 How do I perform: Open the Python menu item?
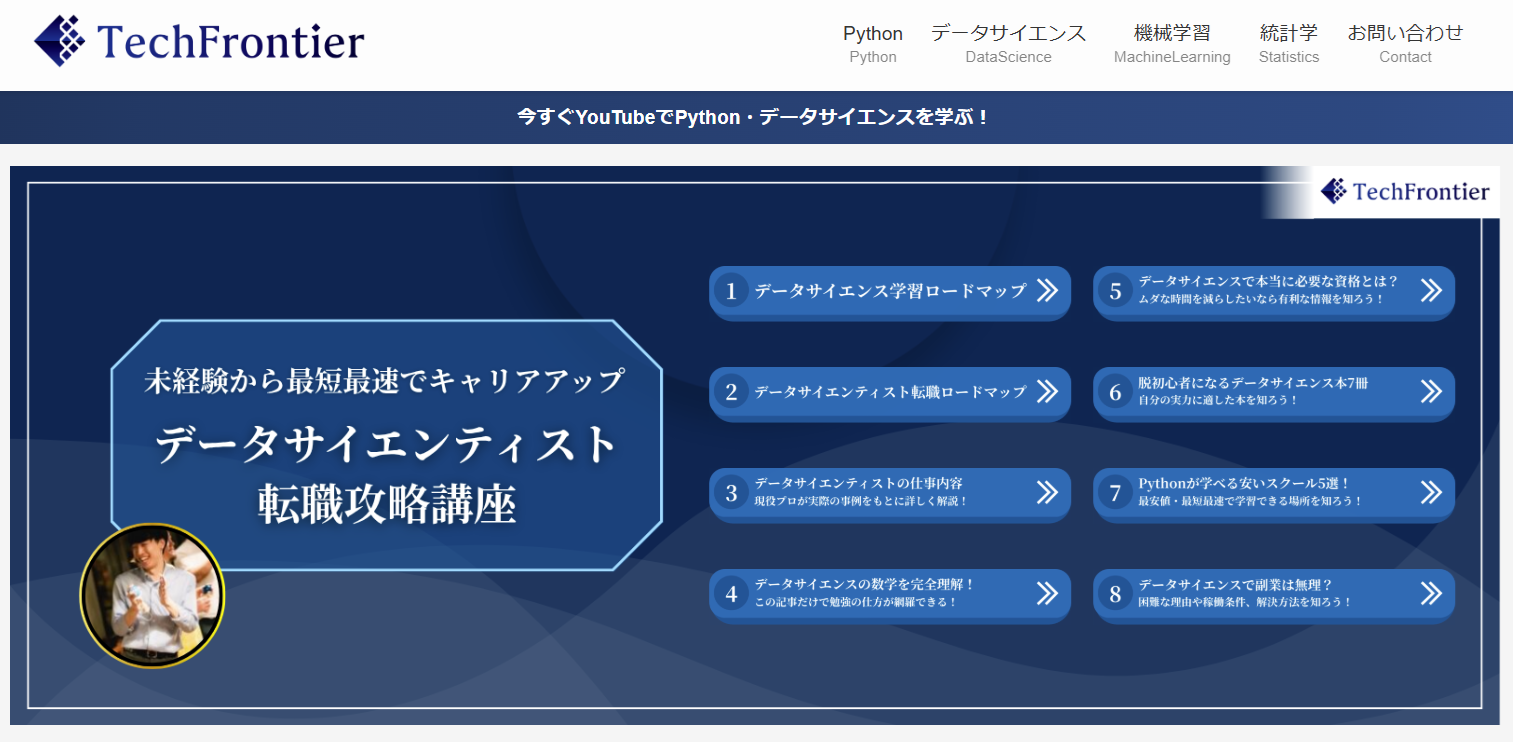pos(873,44)
